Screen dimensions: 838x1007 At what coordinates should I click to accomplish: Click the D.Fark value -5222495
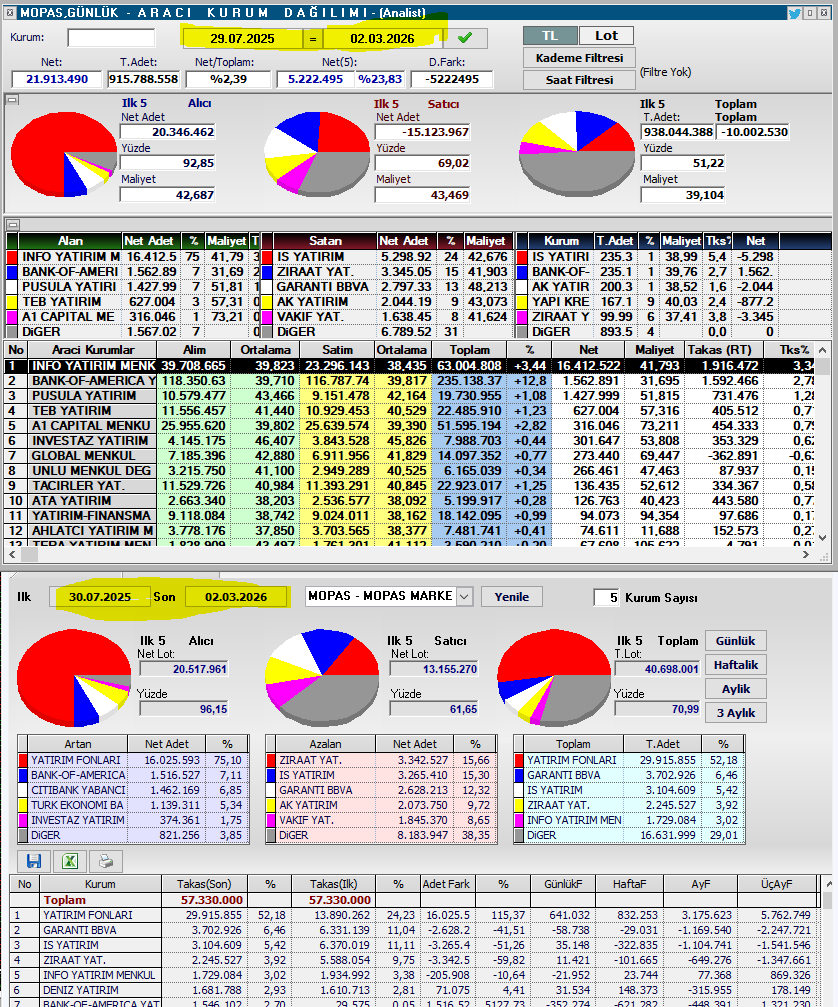coord(451,79)
